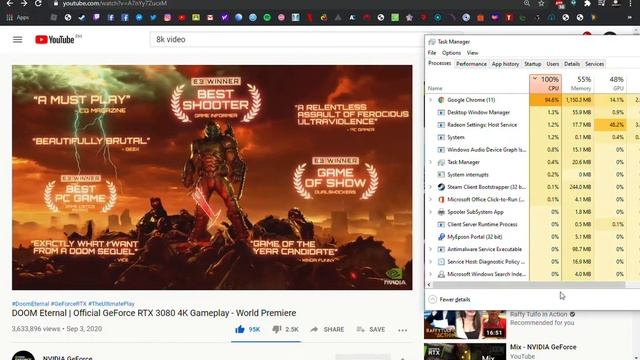This screenshot has width=640, height=360.
Task: Switch to the Services tab
Action: pyautogui.click(x=594, y=64)
